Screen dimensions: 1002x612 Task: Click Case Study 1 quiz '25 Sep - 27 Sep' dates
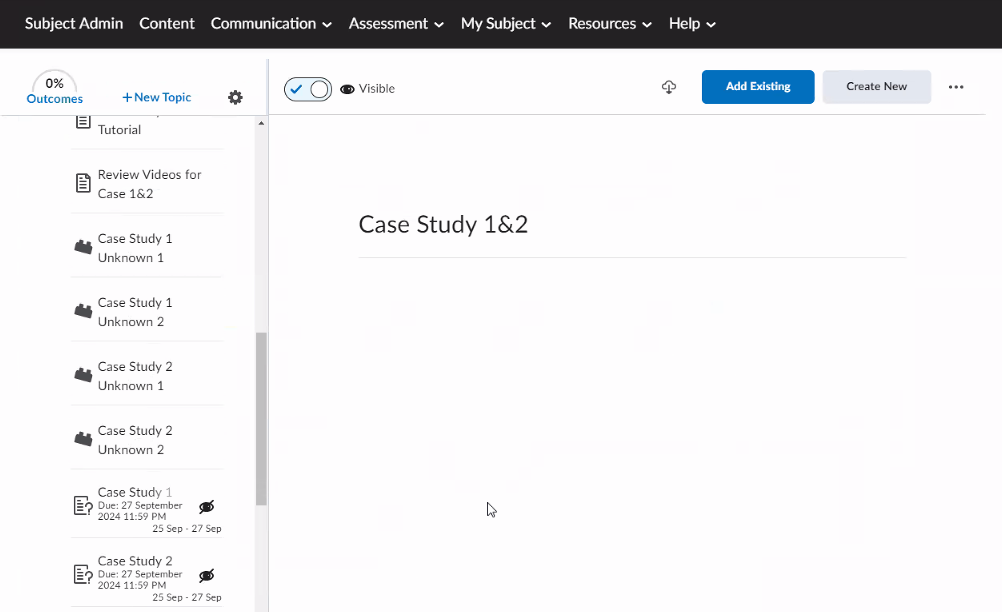(x=187, y=529)
